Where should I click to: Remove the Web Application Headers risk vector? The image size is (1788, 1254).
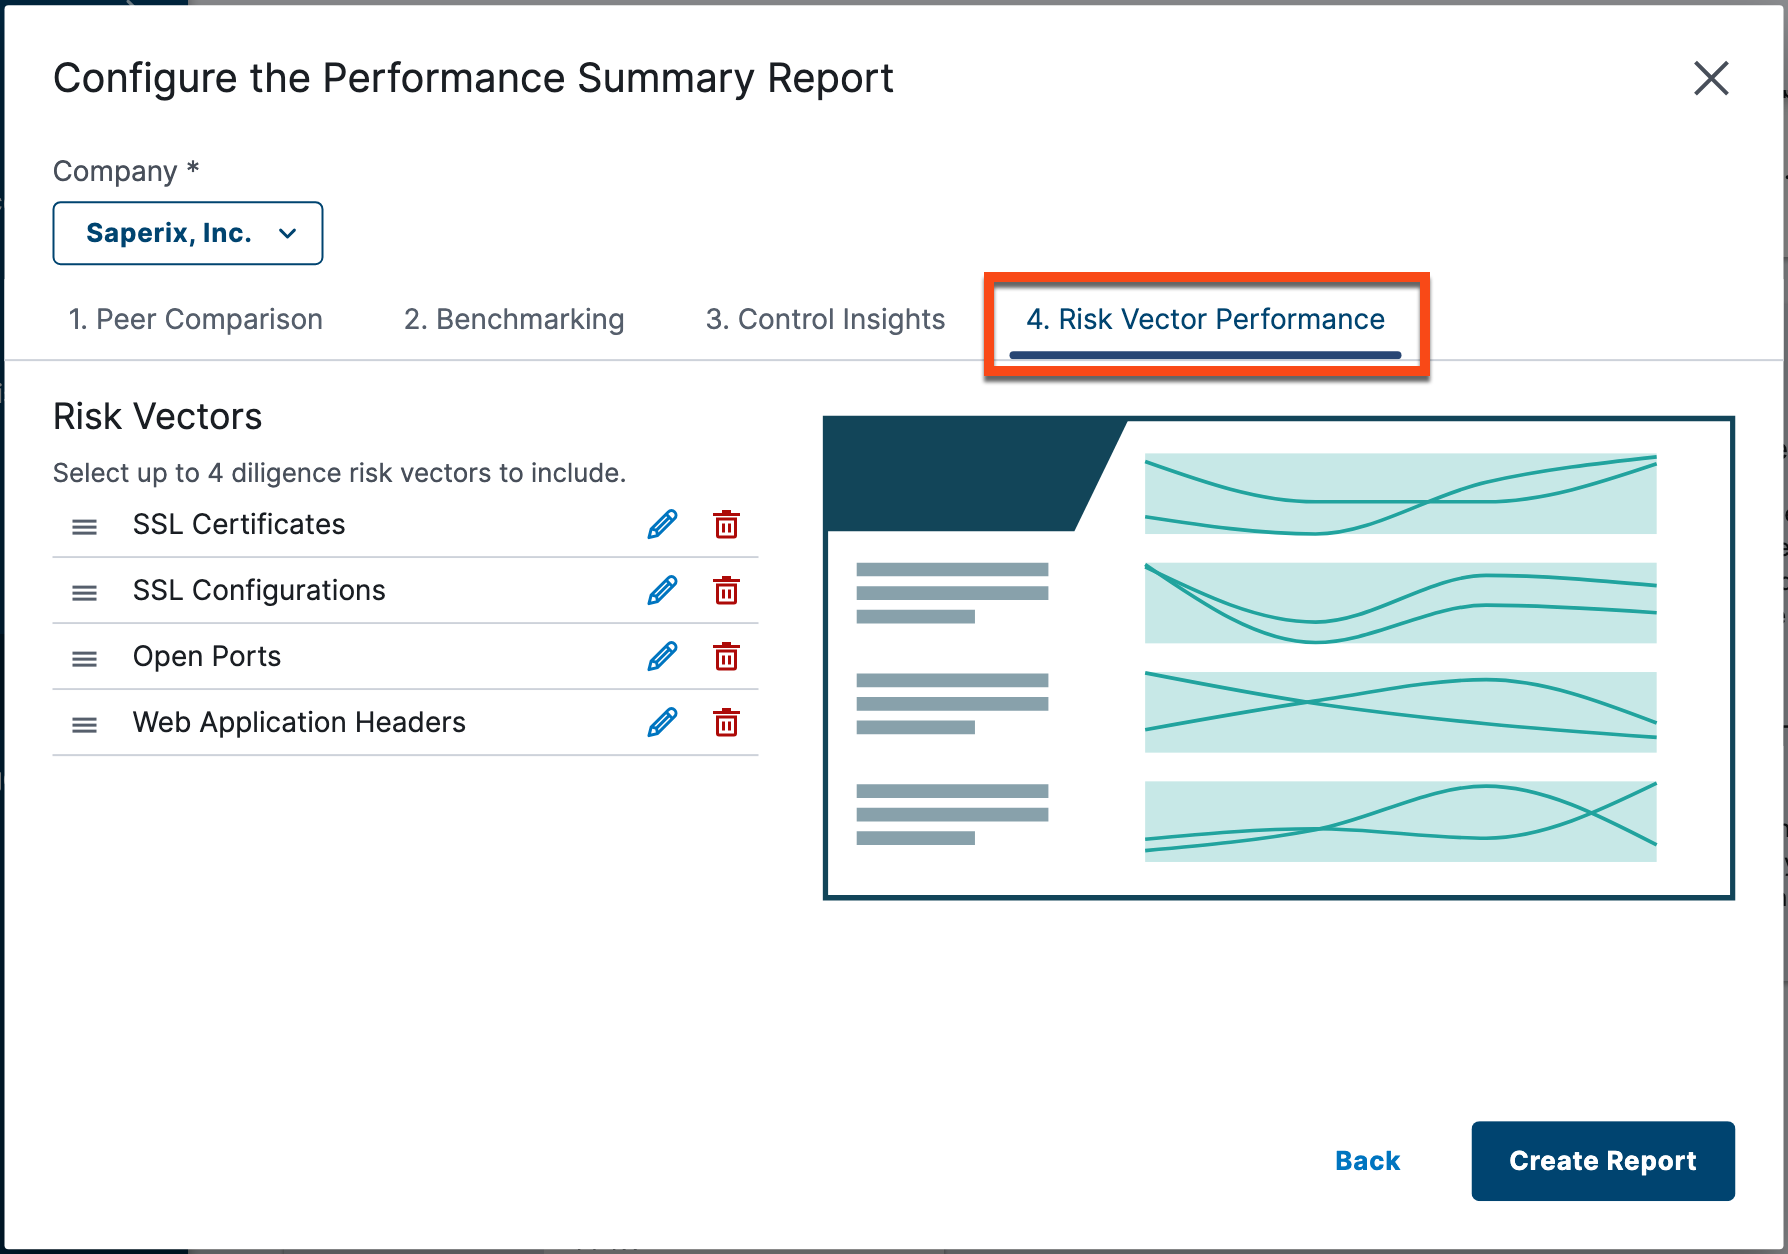coord(727,722)
